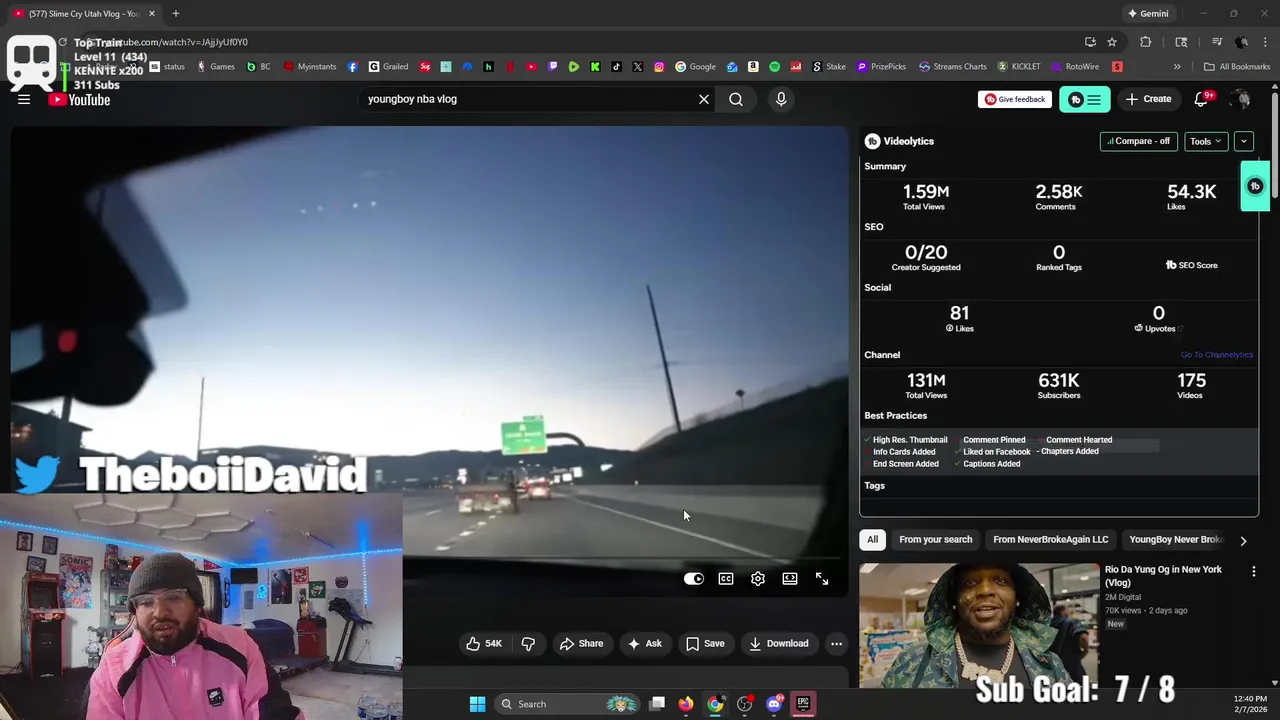Screen dimensions: 1280x720
Task: Show more bookmarks with the double chevron
Action: pos(1177,67)
